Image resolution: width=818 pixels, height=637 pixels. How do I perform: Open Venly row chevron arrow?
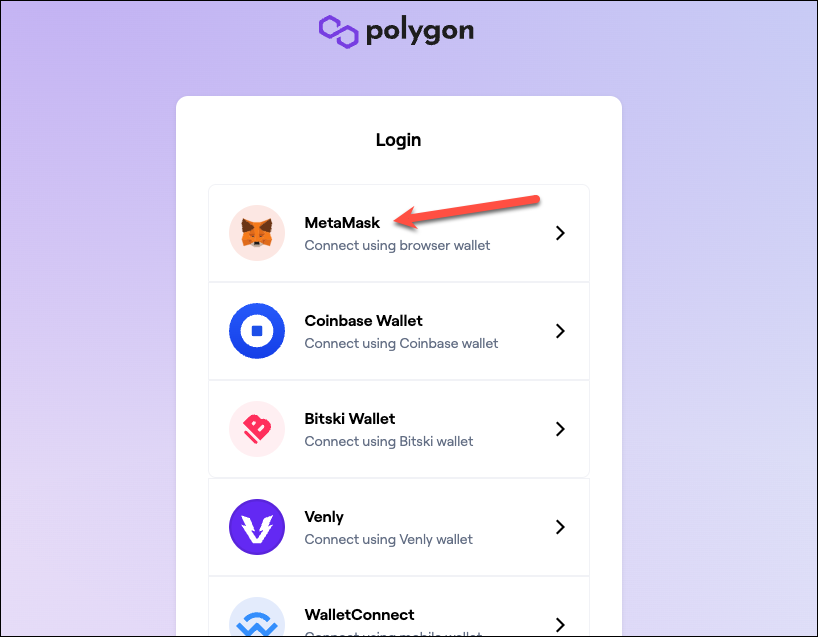pos(560,527)
